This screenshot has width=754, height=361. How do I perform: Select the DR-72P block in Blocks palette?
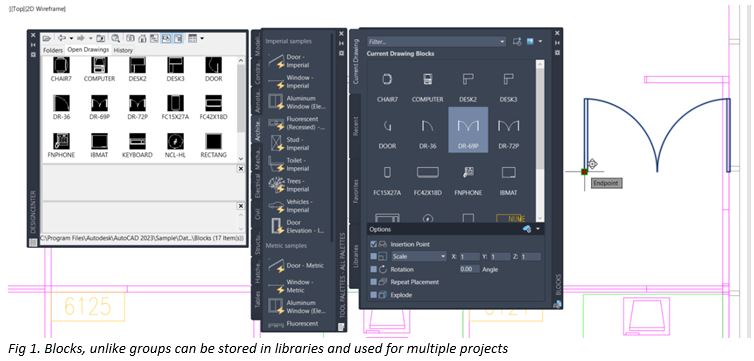click(508, 132)
